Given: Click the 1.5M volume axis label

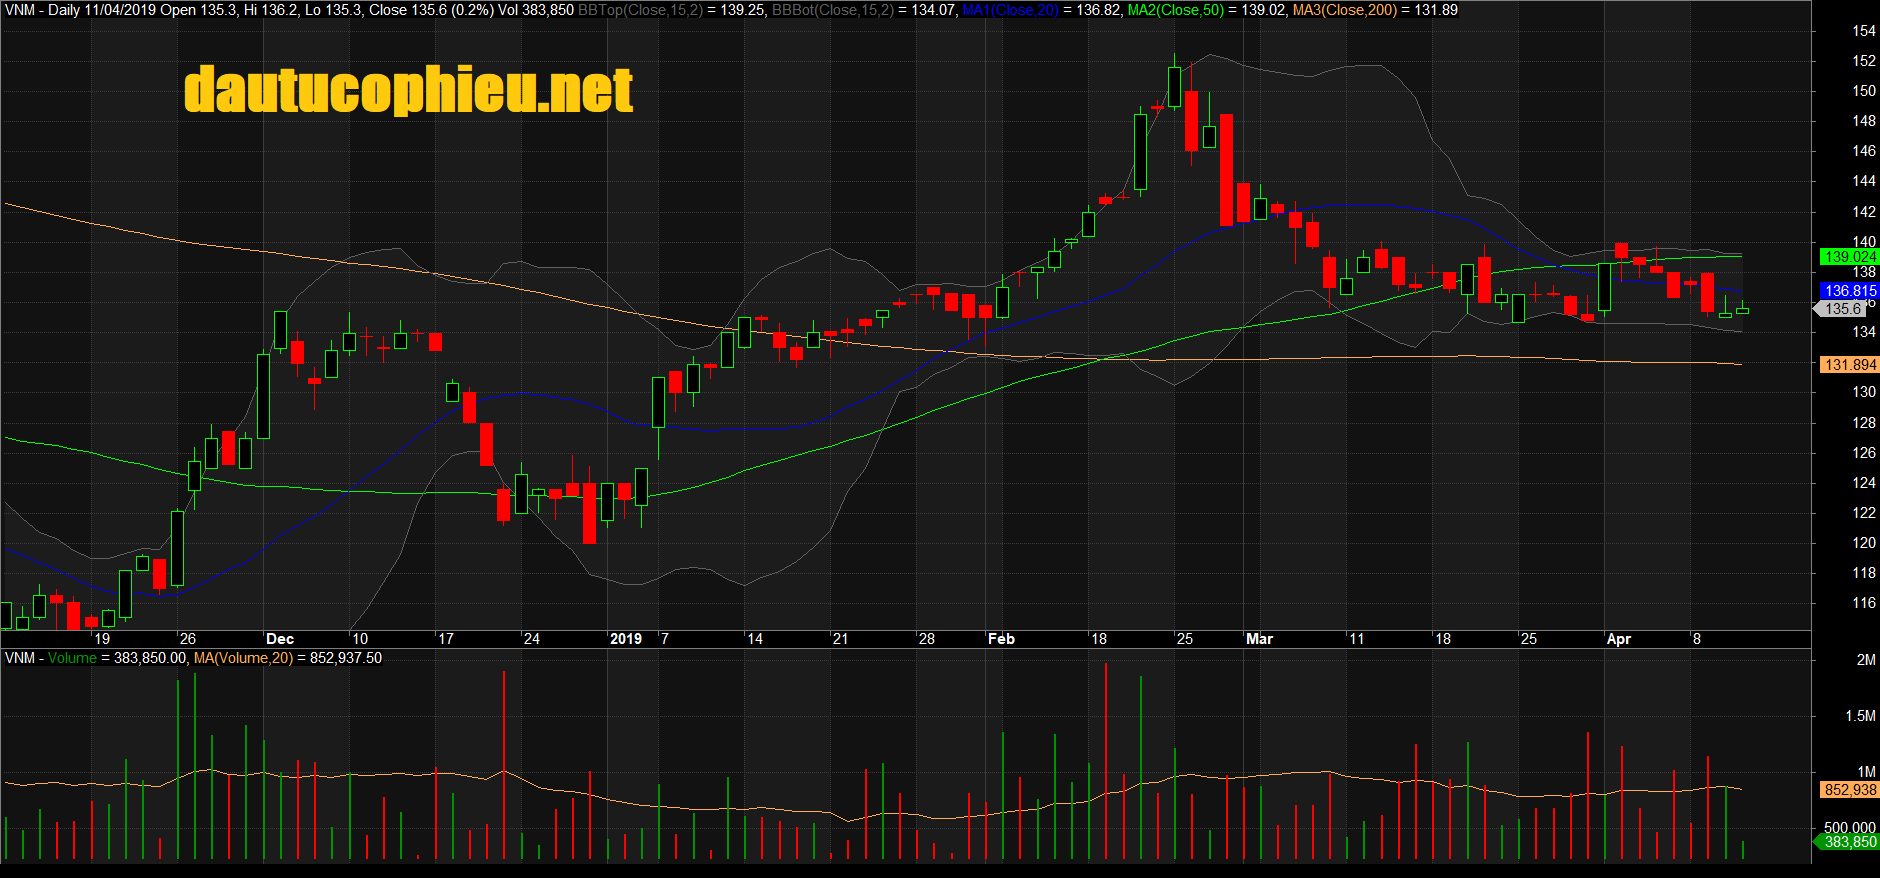Looking at the screenshot, I should point(1860,716).
